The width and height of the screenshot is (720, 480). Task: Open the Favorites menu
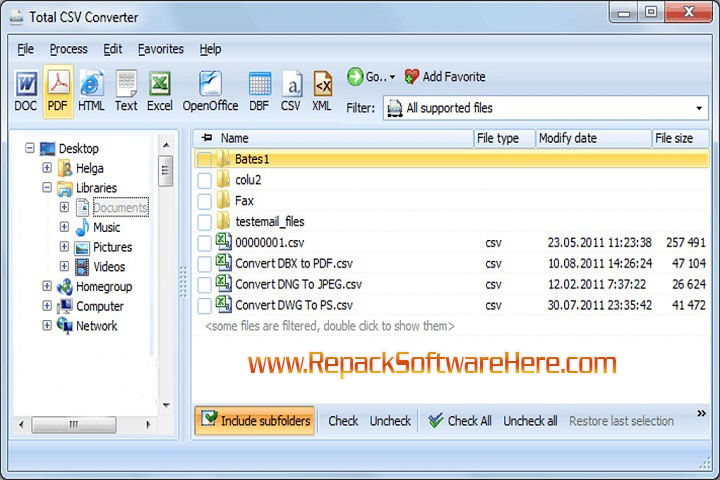161,49
